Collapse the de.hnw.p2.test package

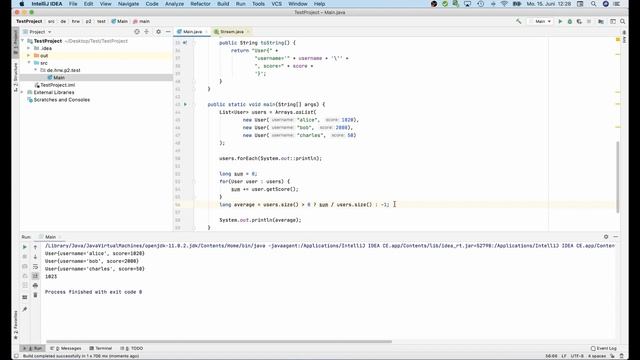pyautogui.click(x=36, y=70)
